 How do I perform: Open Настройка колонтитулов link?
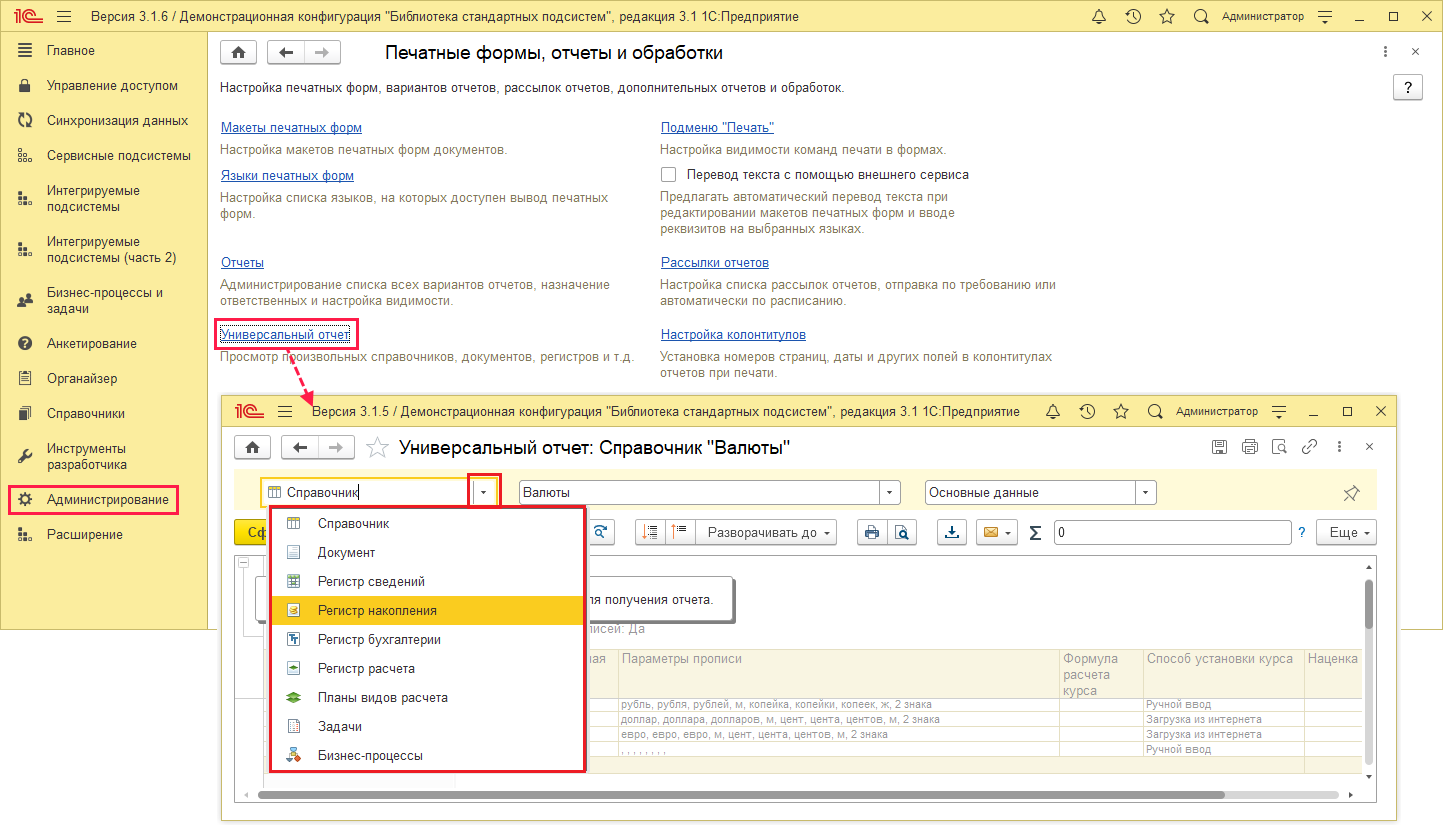(x=733, y=335)
